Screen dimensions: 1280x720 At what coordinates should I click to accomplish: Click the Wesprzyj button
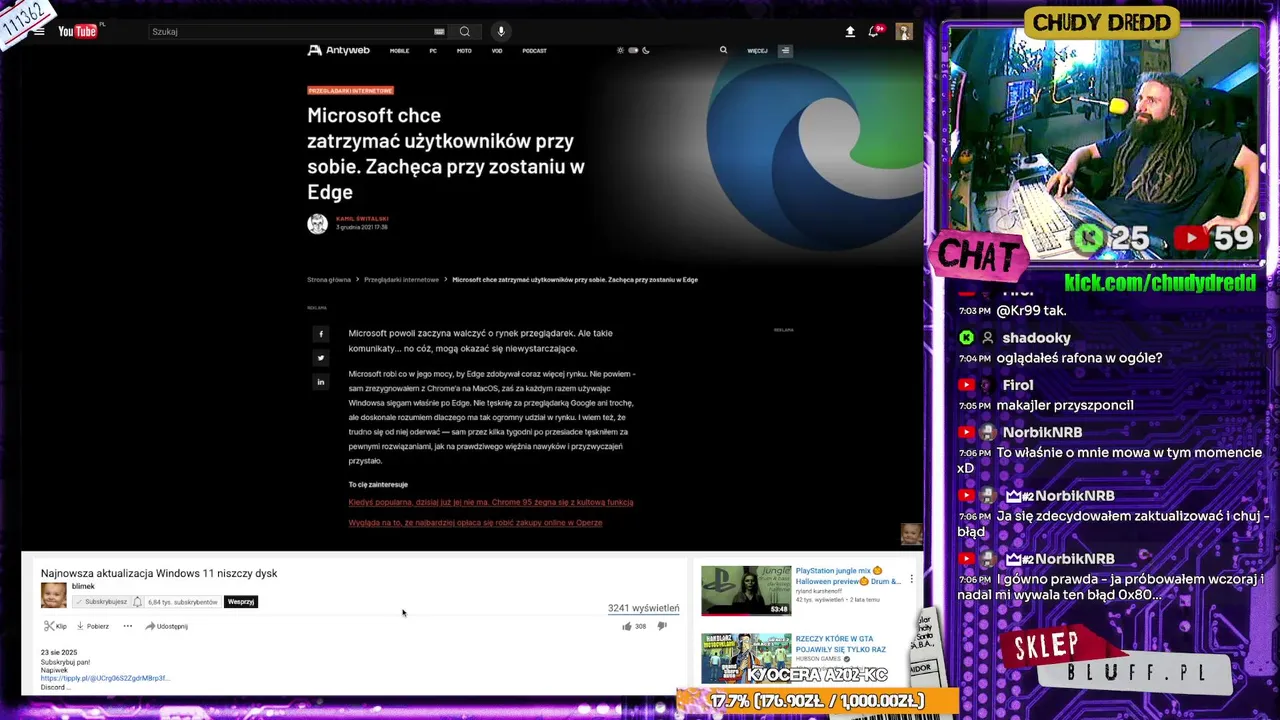pos(241,602)
